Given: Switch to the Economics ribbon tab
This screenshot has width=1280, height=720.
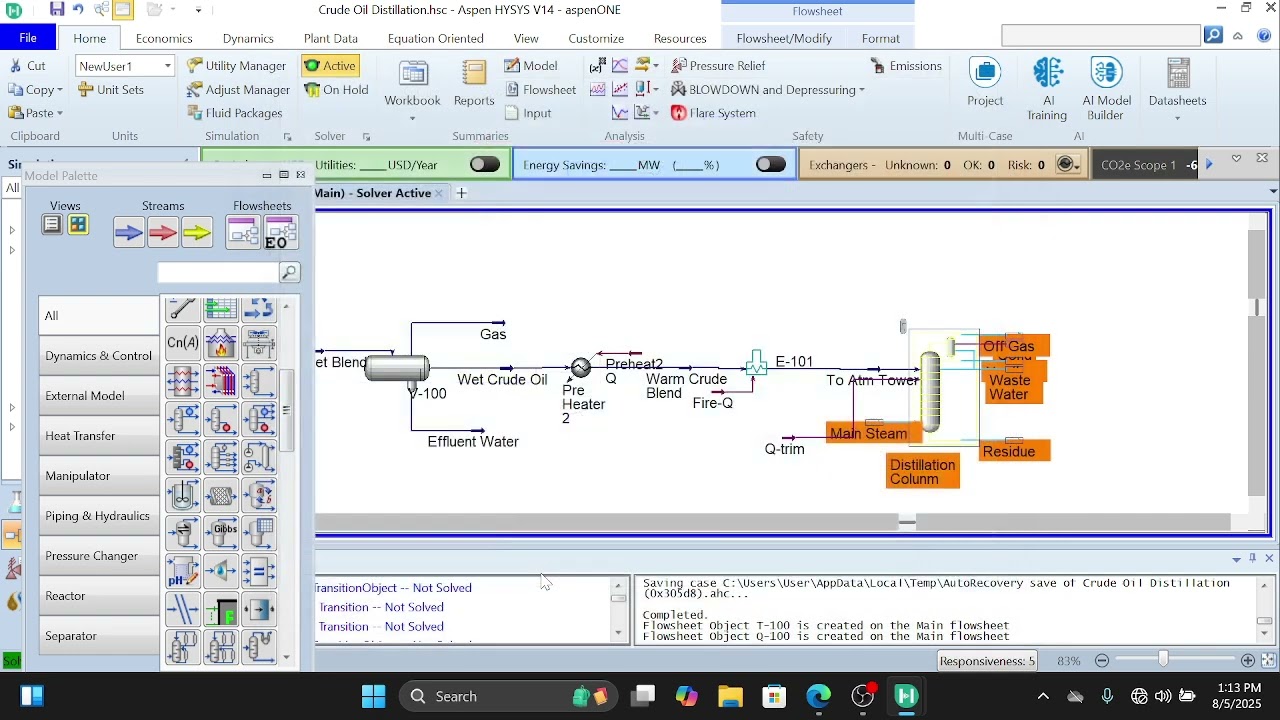Looking at the screenshot, I should (164, 38).
